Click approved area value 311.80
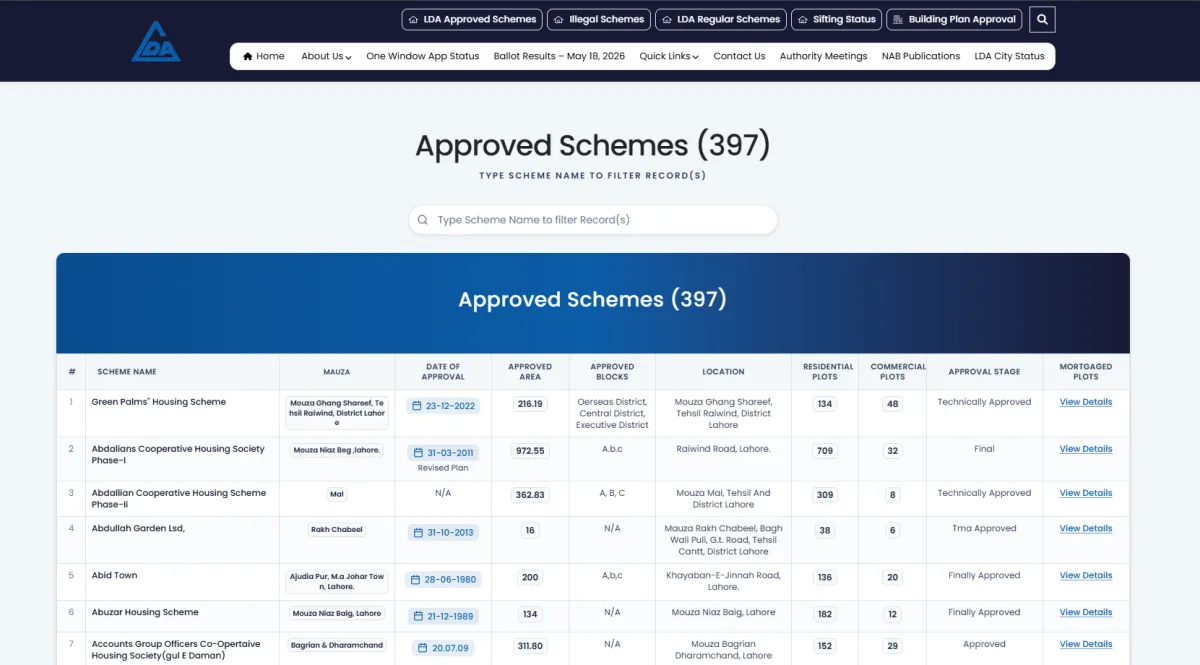 coord(530,646)
